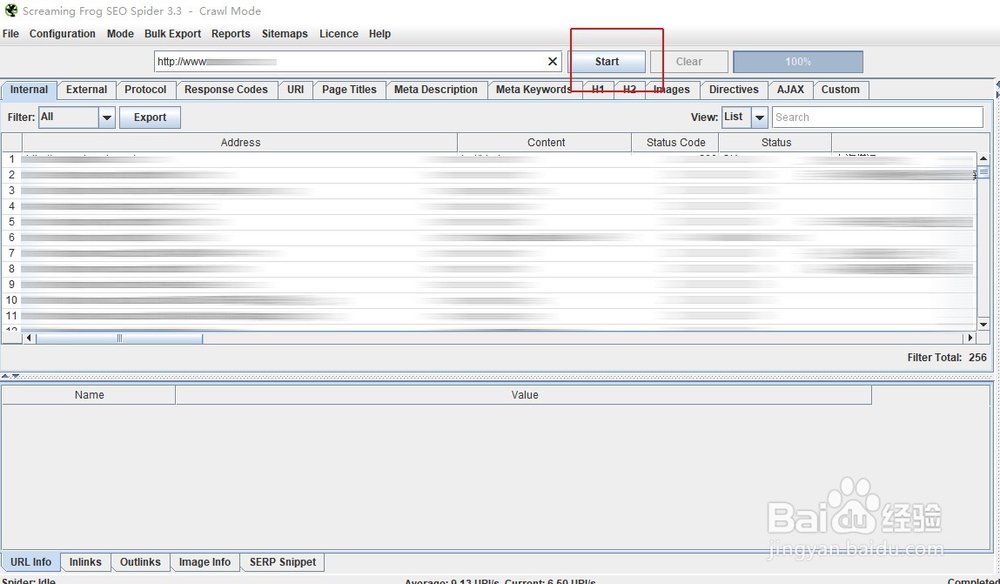Click the left arrow of the horizontal scrollbar
Image resolution: width=1000 pixels, height=584 pixels.
[29, 338]
